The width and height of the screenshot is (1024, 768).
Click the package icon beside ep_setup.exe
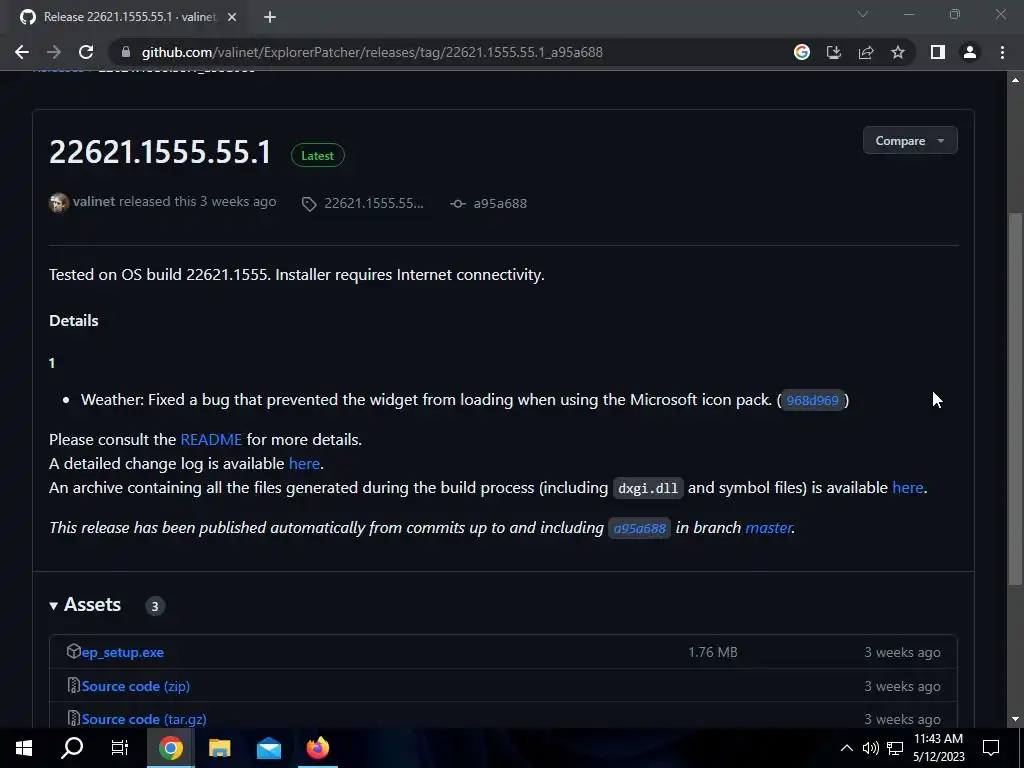[x=74, y=651]
